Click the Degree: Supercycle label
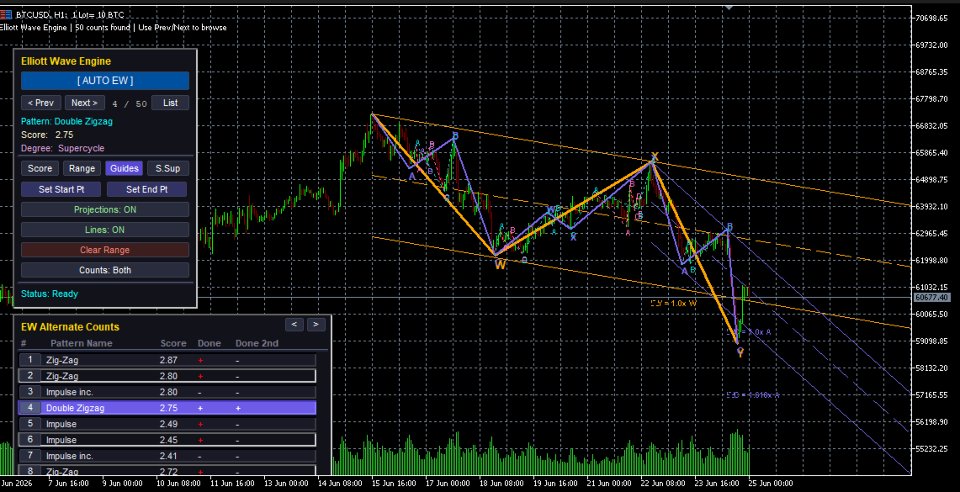Image resolution: width=960 pixels, height=492 pixels. pyautogui.click(x=62, y=148)
